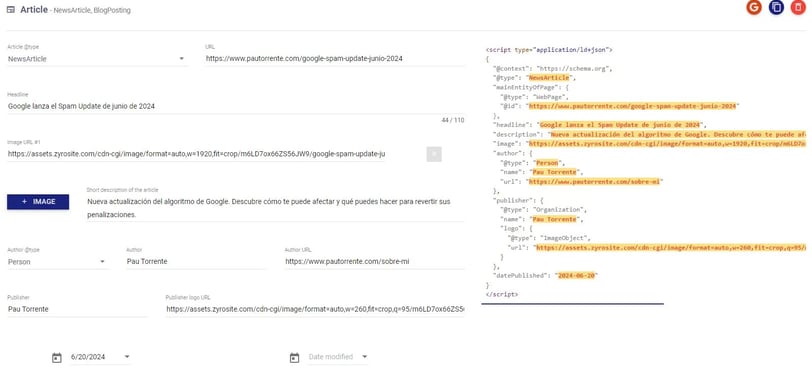Click the "ImageObject" logo type line

pyautogui.click(x=549, y=238)
